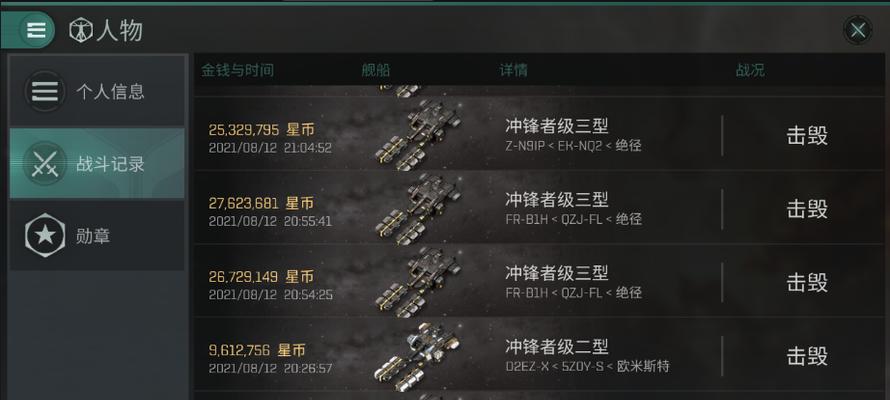Open ship thumbnail of the 21:04:52 record

coord(418,135)
